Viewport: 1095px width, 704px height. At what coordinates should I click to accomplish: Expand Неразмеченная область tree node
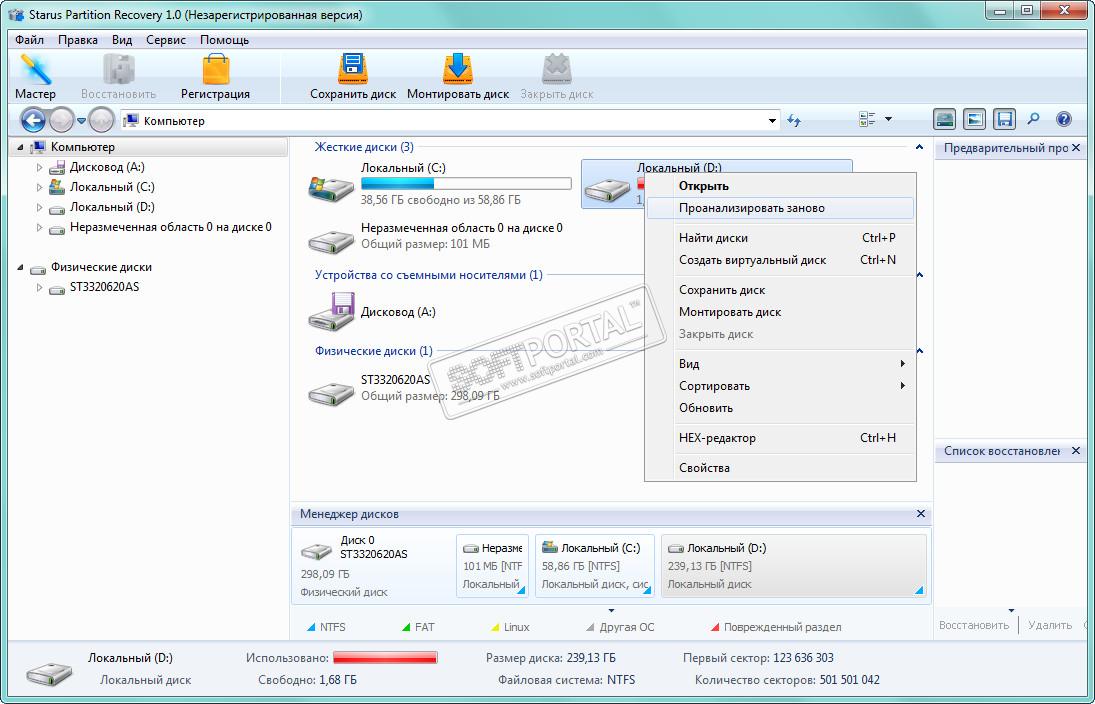pyautogui.click(x=39, y=228)
